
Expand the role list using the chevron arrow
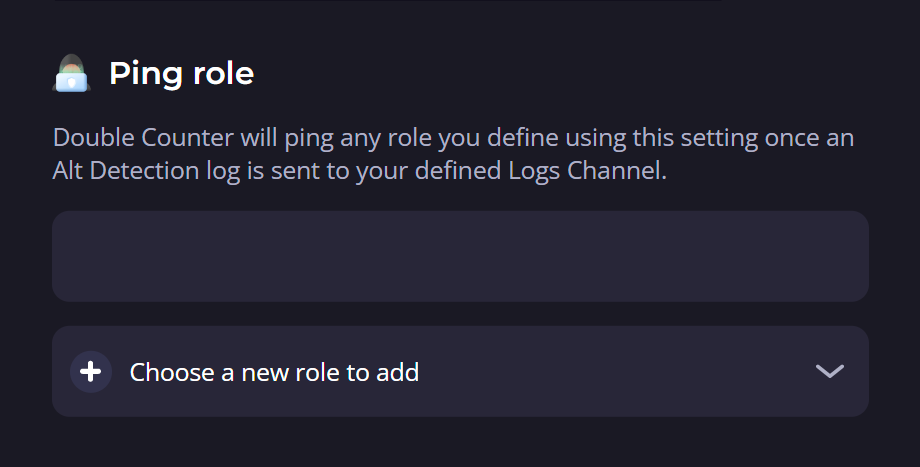pos(829,372)
